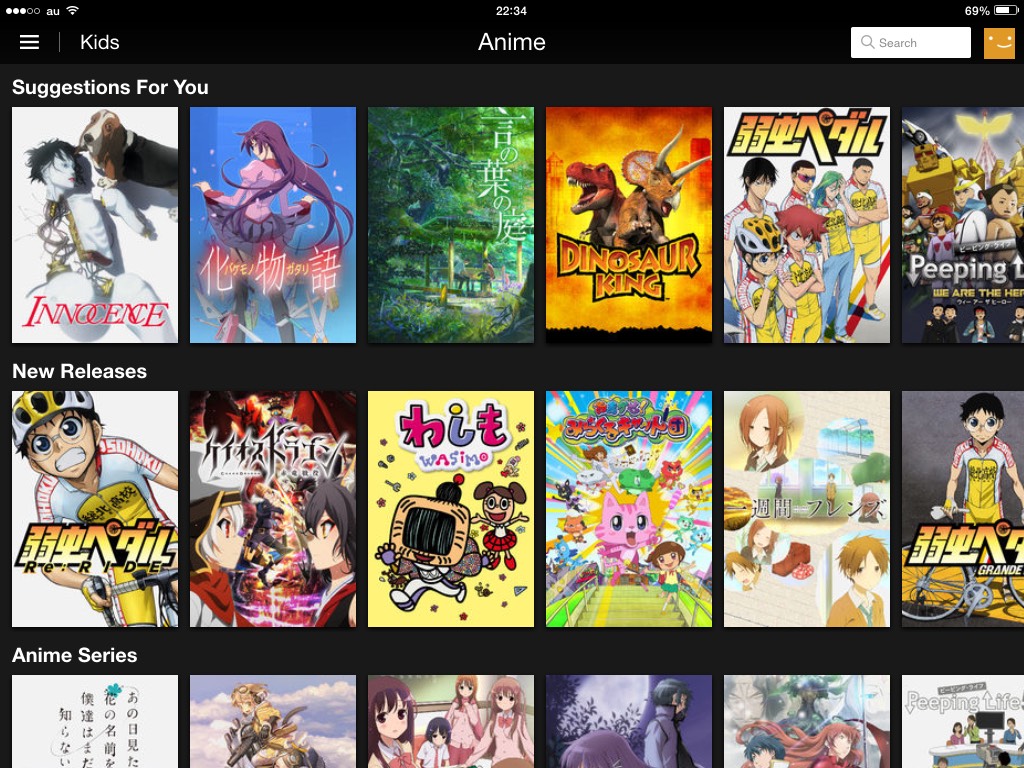1024x768 pixels.
Task: Tap the Wi-Fi icon in status bar
Action: [x=72, y=10]
